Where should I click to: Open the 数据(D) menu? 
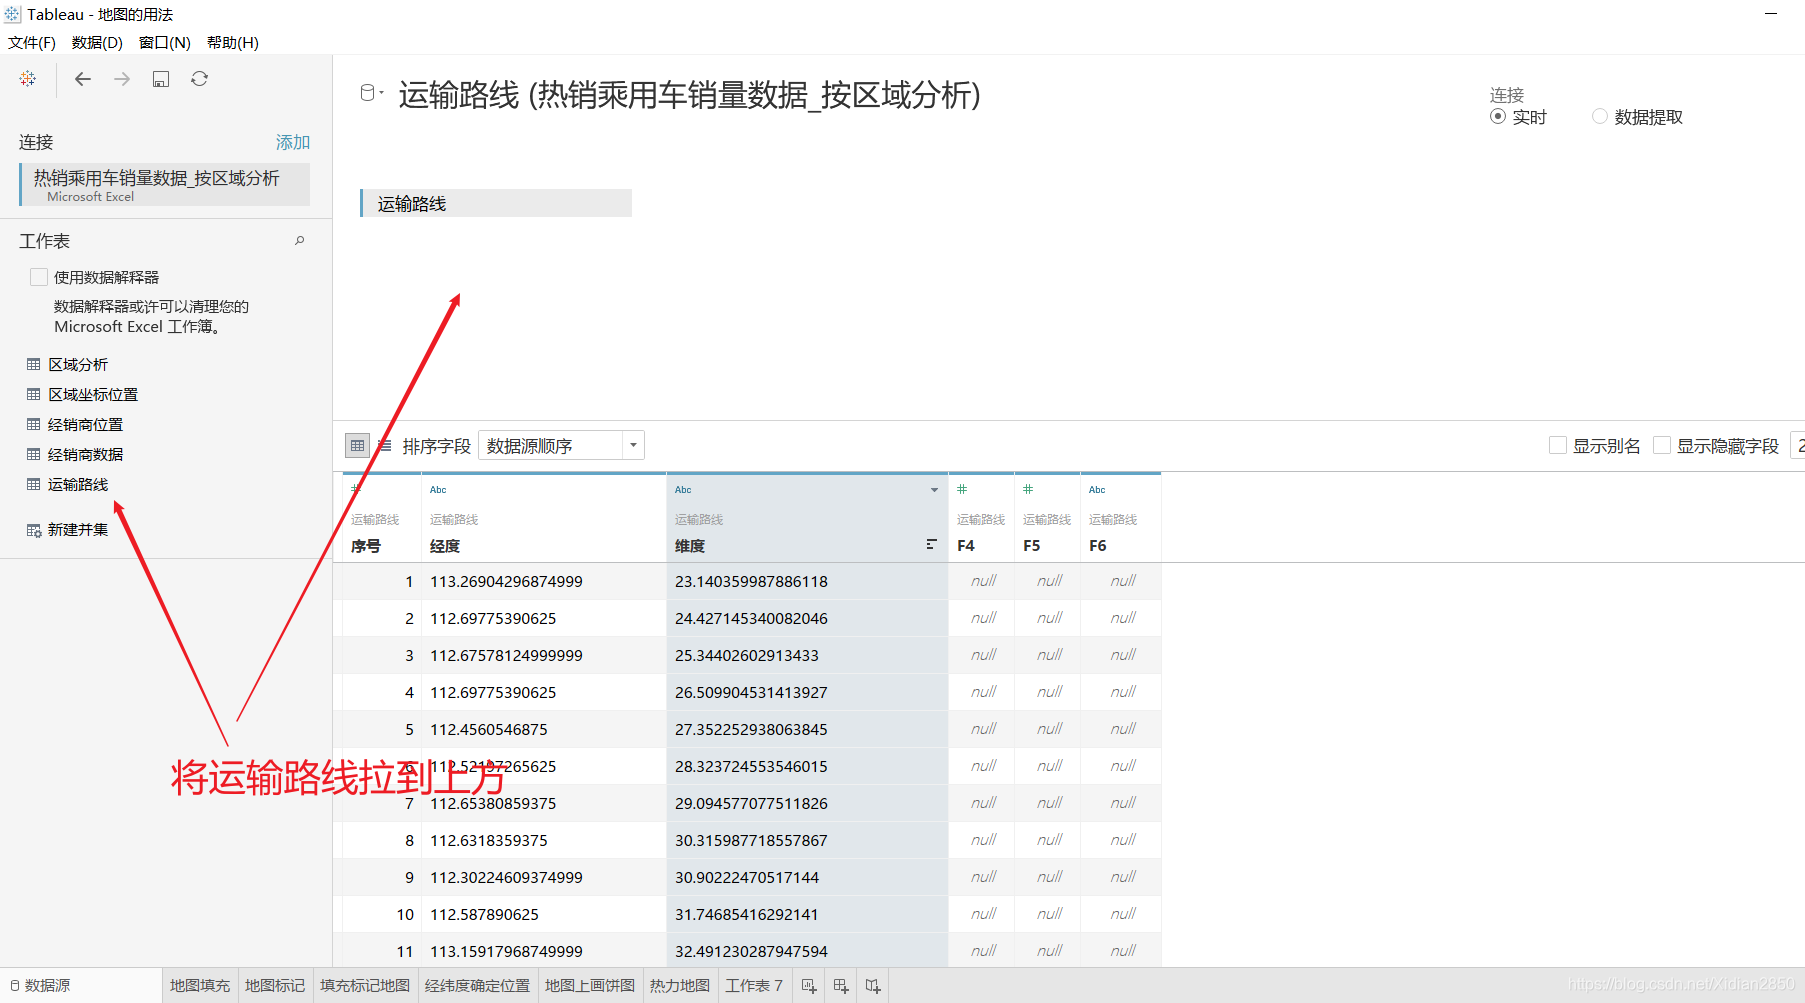click(x=97, y=42)
